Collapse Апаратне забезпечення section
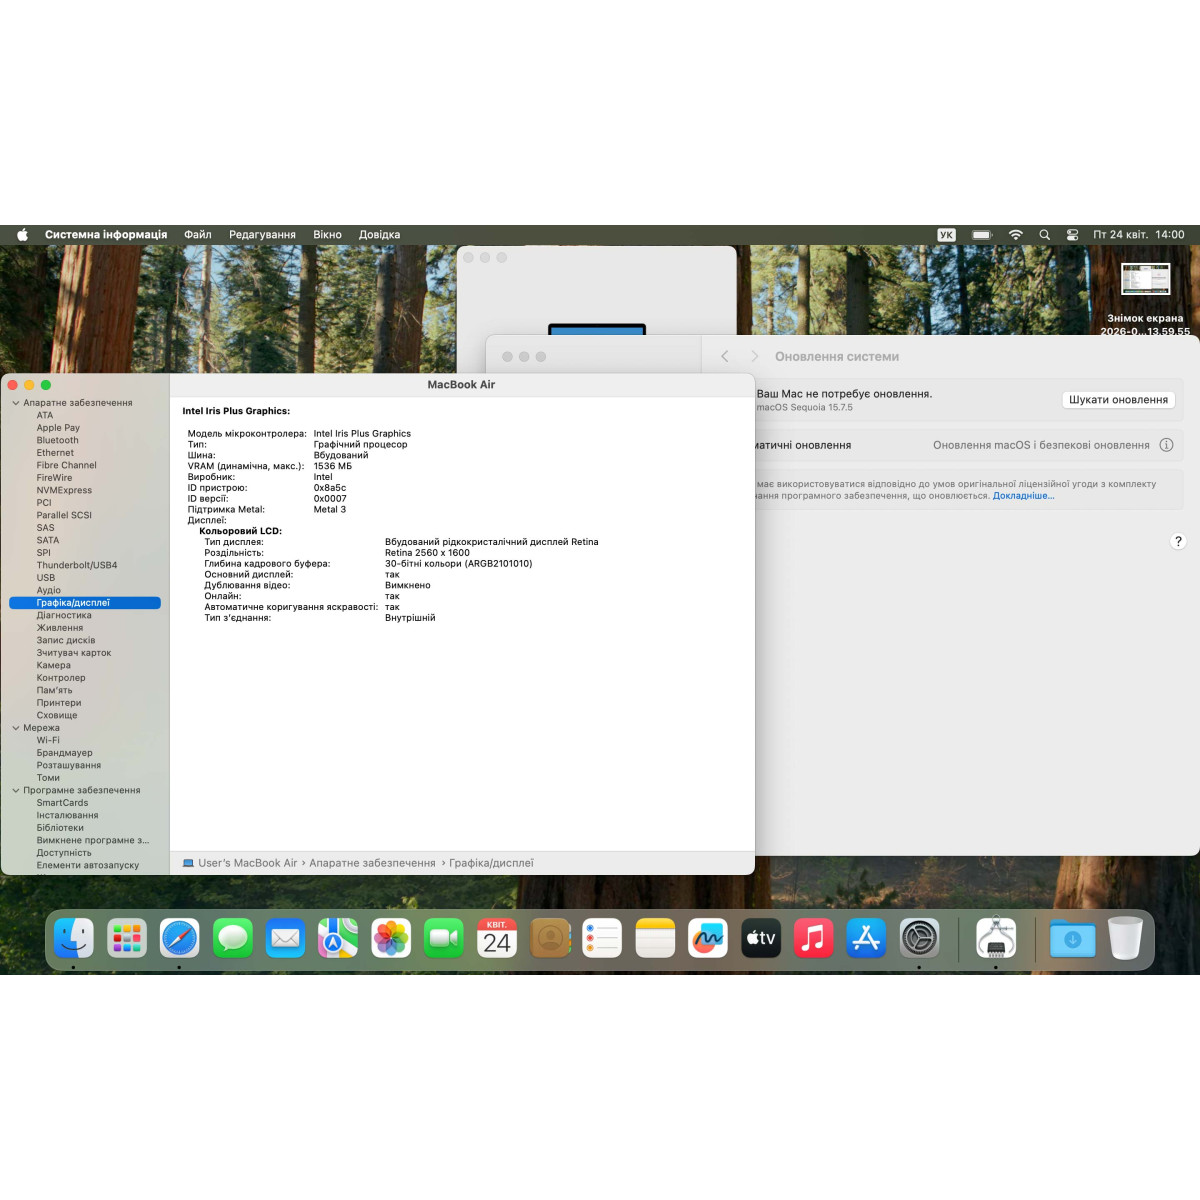The height and width of the screenshot is (1200, 1200). pyautogui.click(x=16, y=403)
